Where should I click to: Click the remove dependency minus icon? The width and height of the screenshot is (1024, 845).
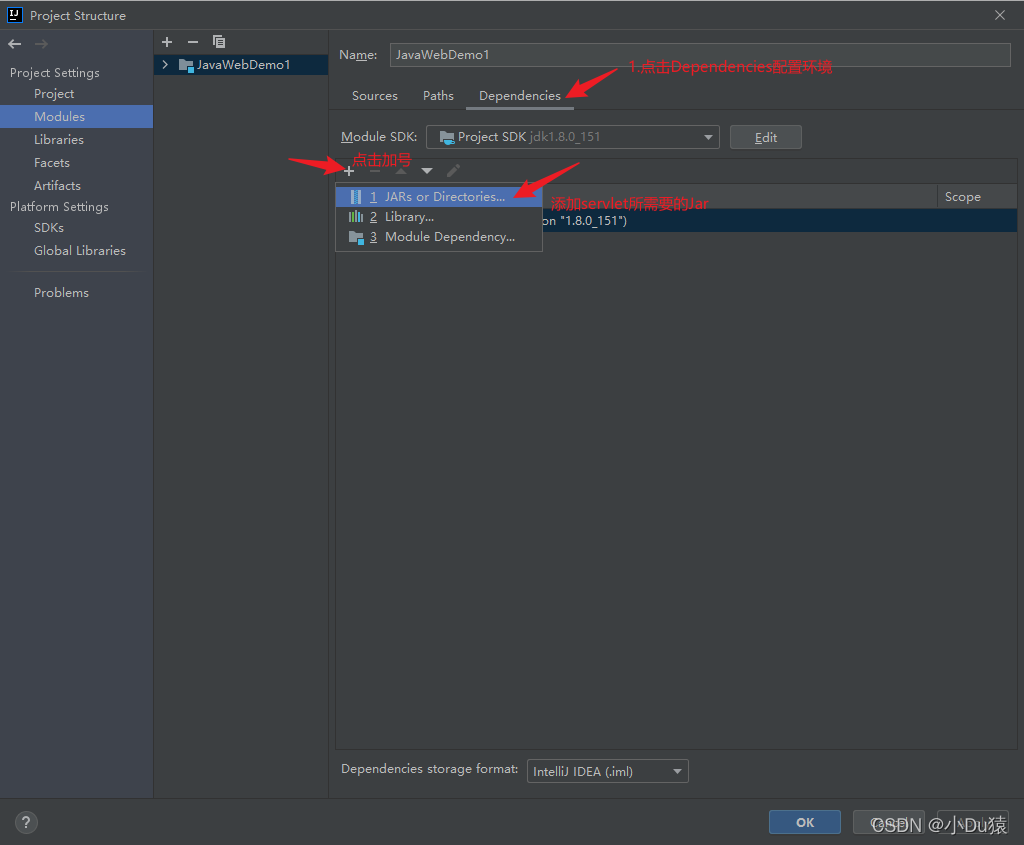[x=375, y=171]
